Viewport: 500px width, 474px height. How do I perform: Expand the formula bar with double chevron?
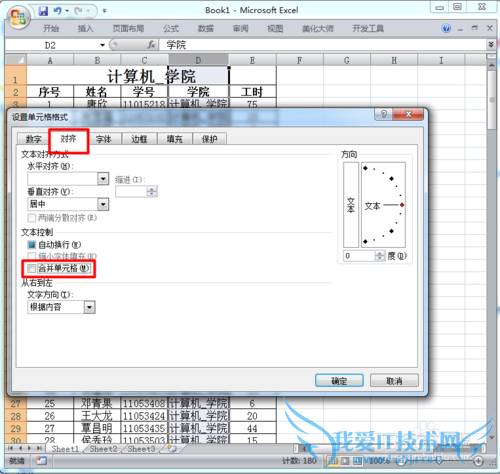pyautogui.click(x=491, y=44)
